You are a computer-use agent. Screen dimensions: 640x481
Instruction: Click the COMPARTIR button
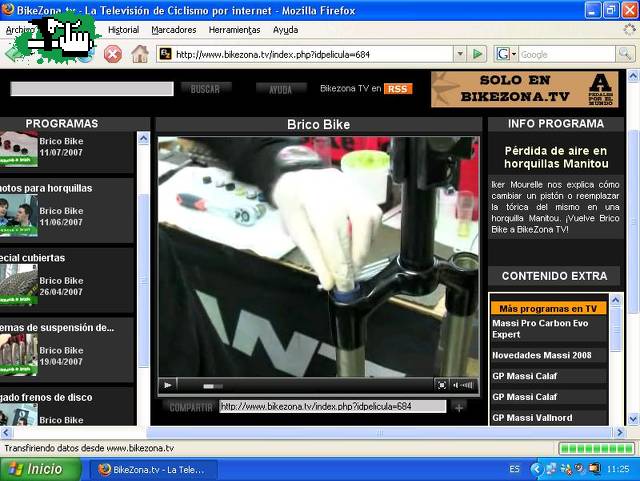191,407
